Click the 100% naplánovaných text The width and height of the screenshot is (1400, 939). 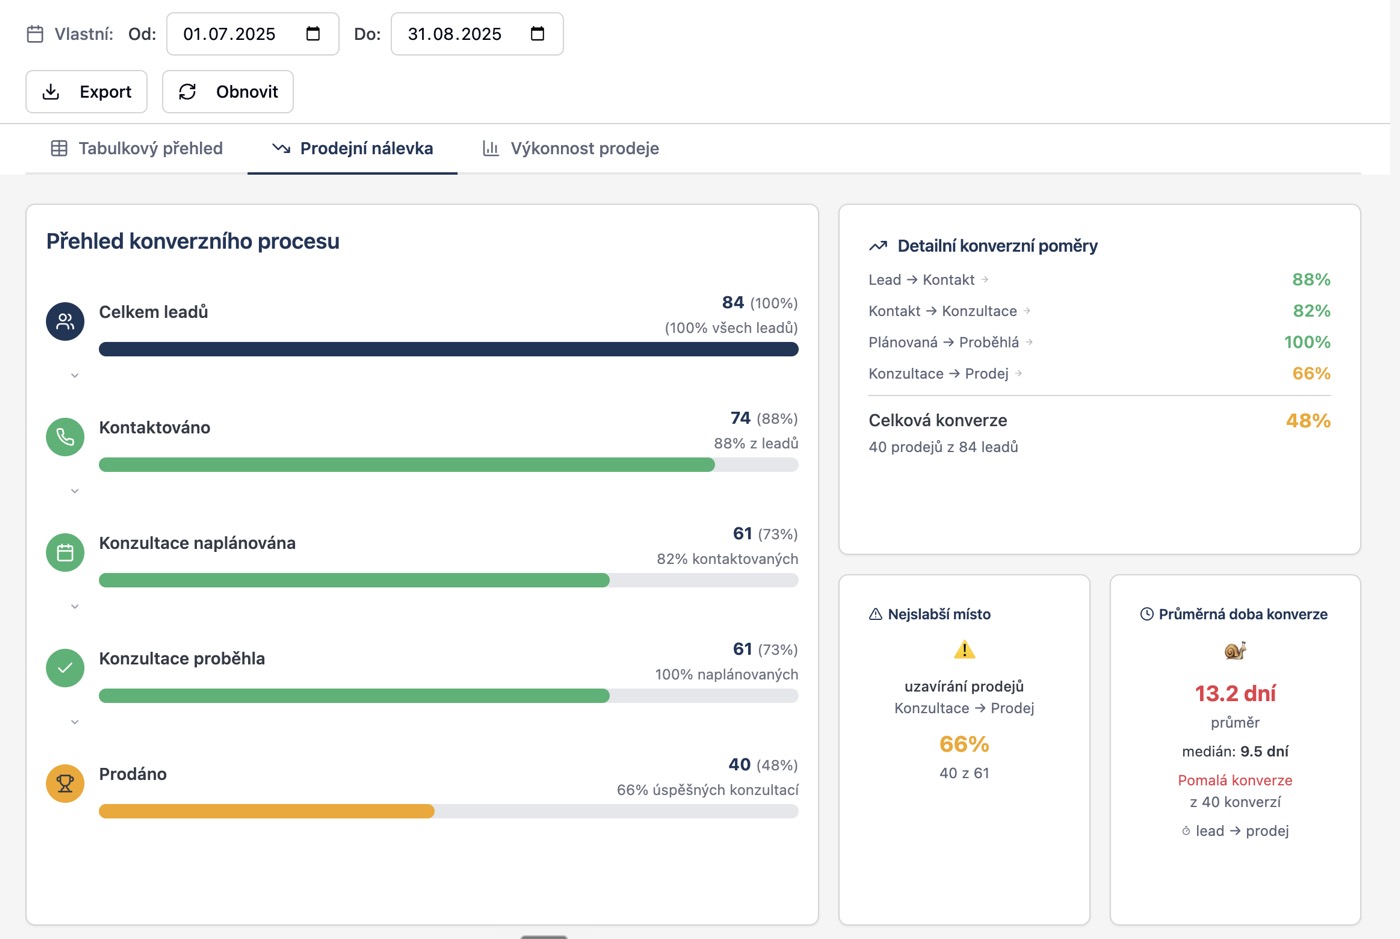(x=726, y=674)
